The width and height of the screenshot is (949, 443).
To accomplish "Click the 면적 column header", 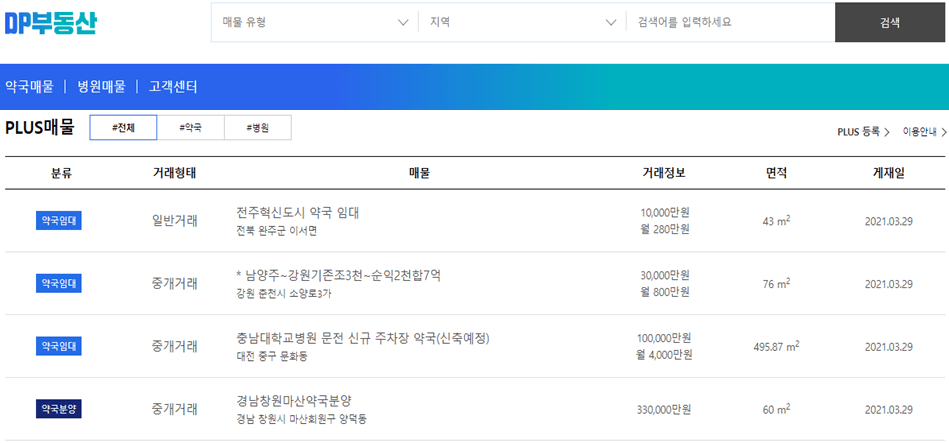I will coord(777,173).
